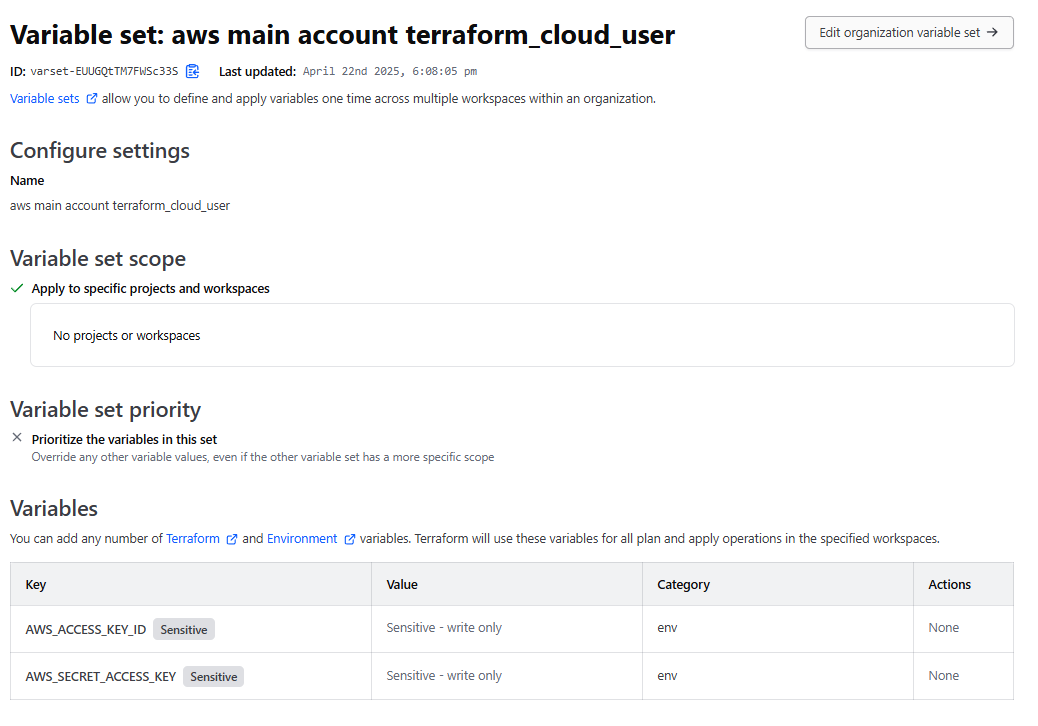Click Sensitive badge on AWS_ACCESS_KEY_ID row
The image size is (1038, 726).
tap(183, 628)
